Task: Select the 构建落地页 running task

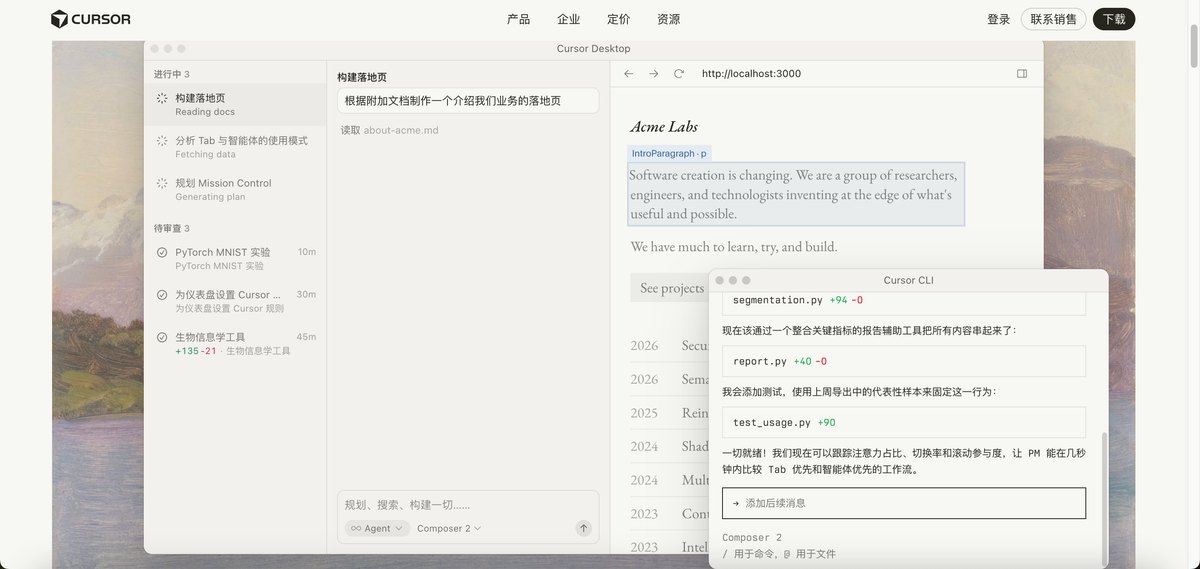Action: (235, 104)
